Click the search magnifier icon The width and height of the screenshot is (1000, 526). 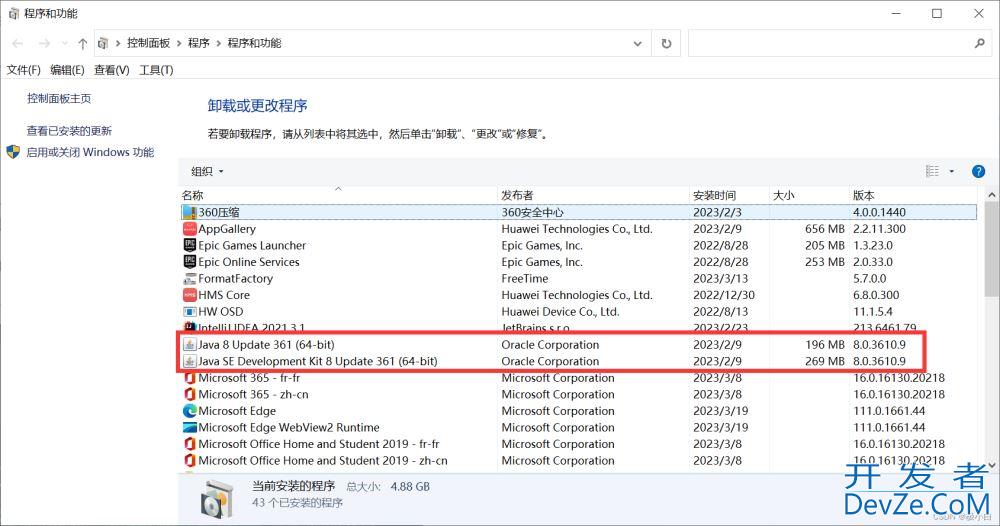980,43
